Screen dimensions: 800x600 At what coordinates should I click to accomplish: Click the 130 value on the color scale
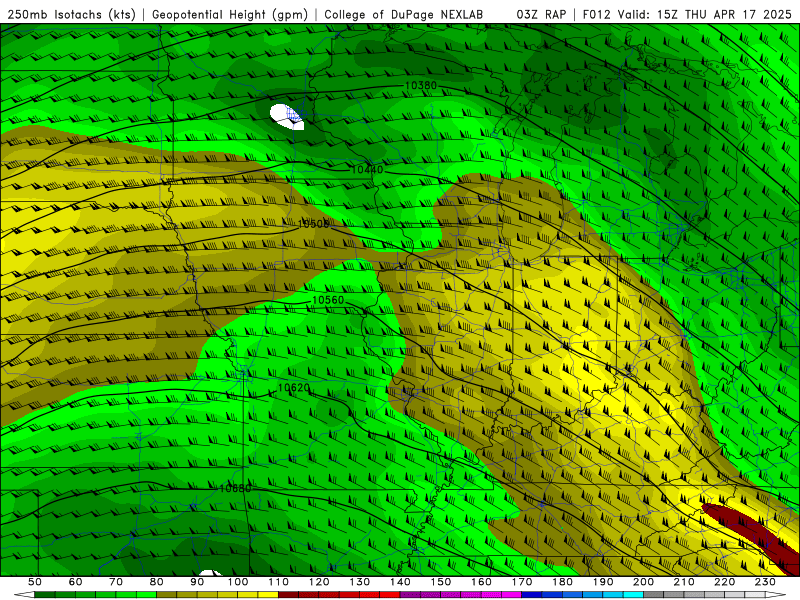click(x=360, y=582)
